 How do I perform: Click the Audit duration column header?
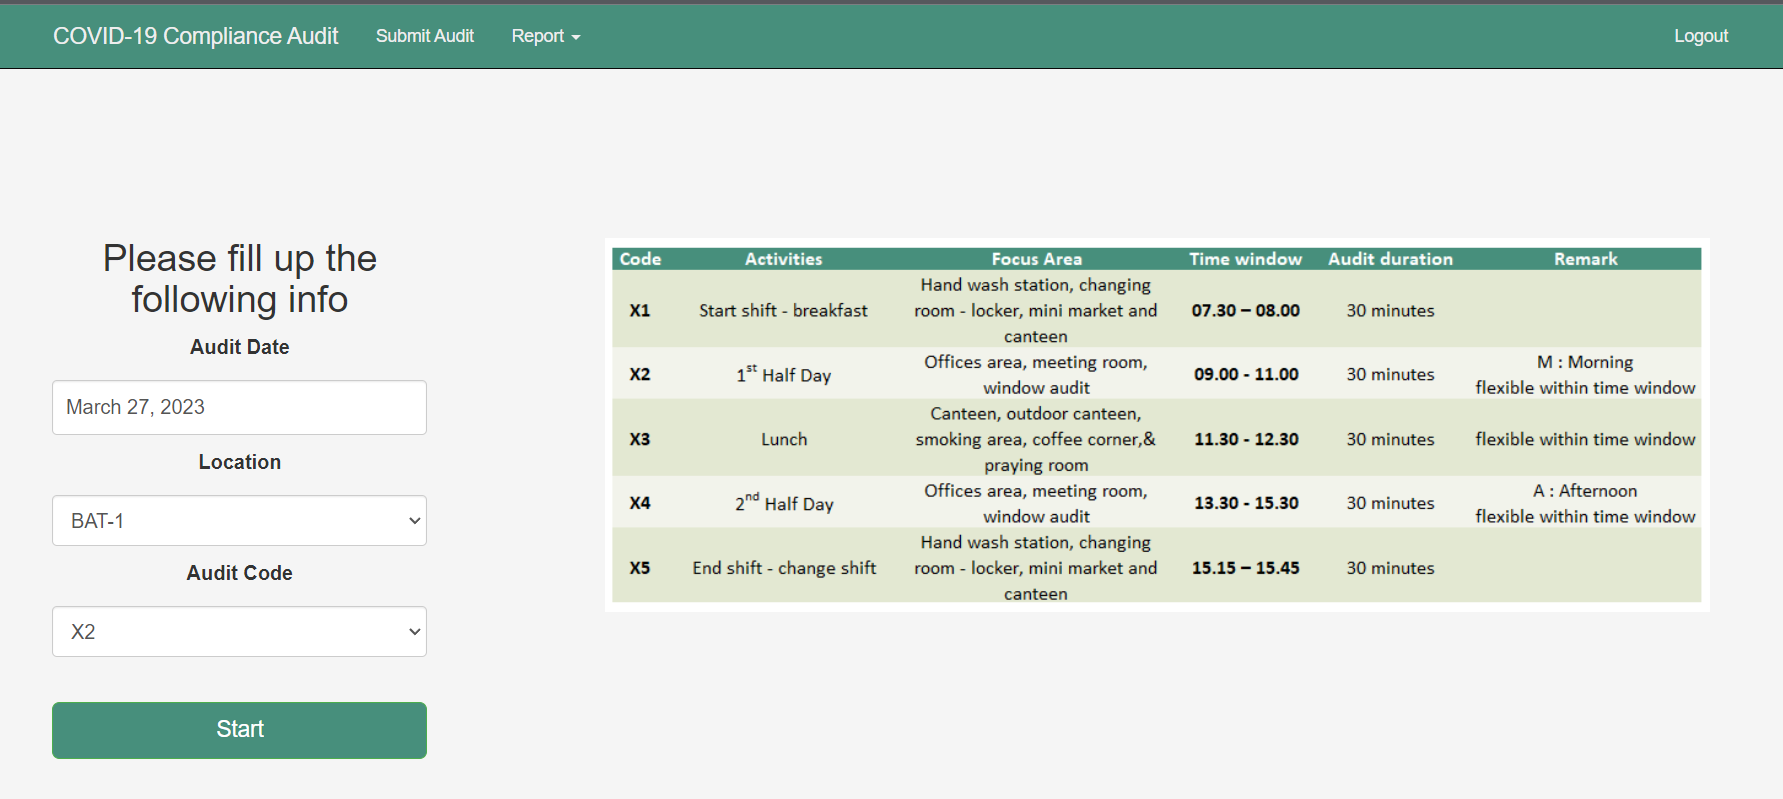(1389, 259)
